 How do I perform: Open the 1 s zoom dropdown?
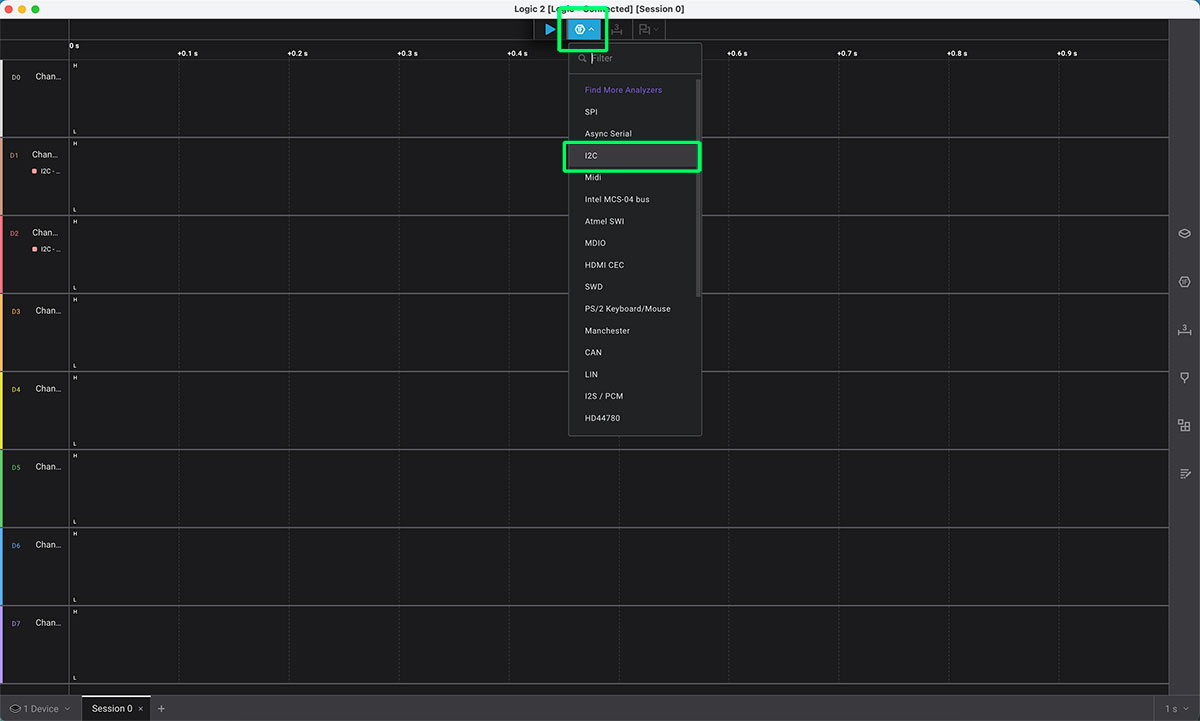pos(1175,709)
